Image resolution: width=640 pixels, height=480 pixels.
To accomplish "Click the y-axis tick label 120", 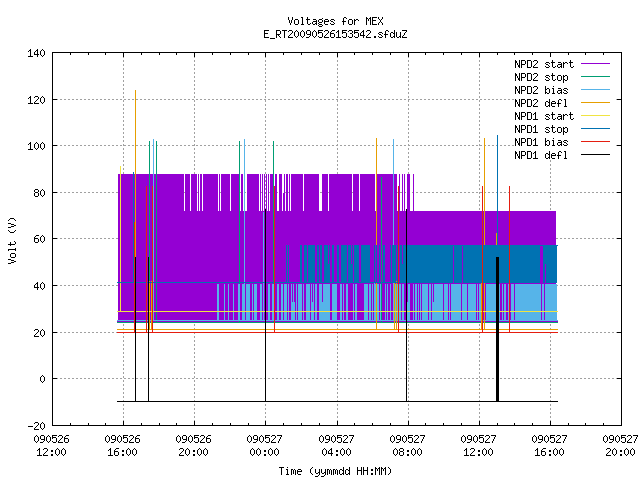I will 36,100.
